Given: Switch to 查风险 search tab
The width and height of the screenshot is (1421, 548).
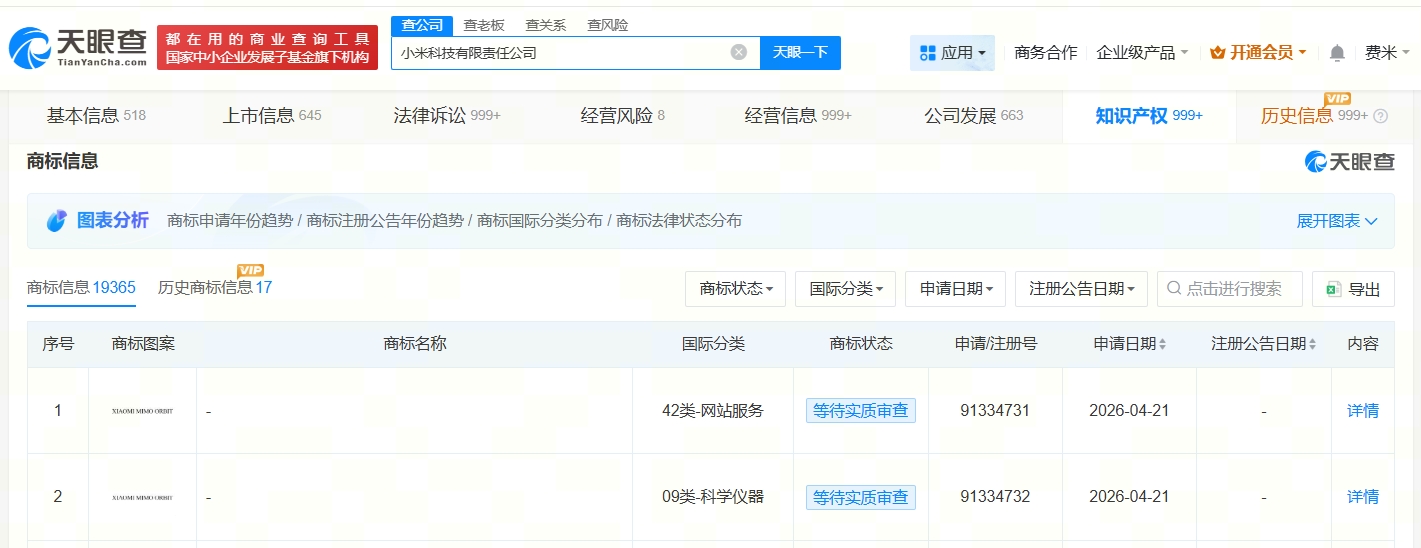Looking at the screenshot, I should 608,25.
